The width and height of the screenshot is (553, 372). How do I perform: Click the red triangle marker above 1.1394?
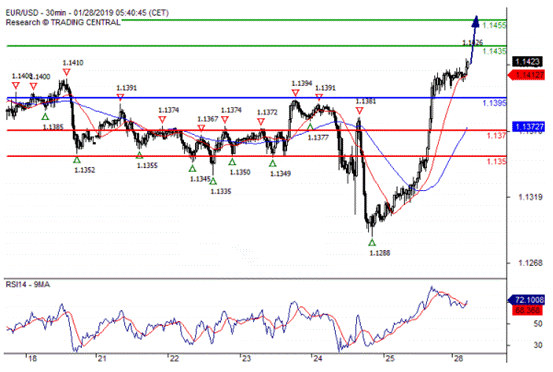295,93
